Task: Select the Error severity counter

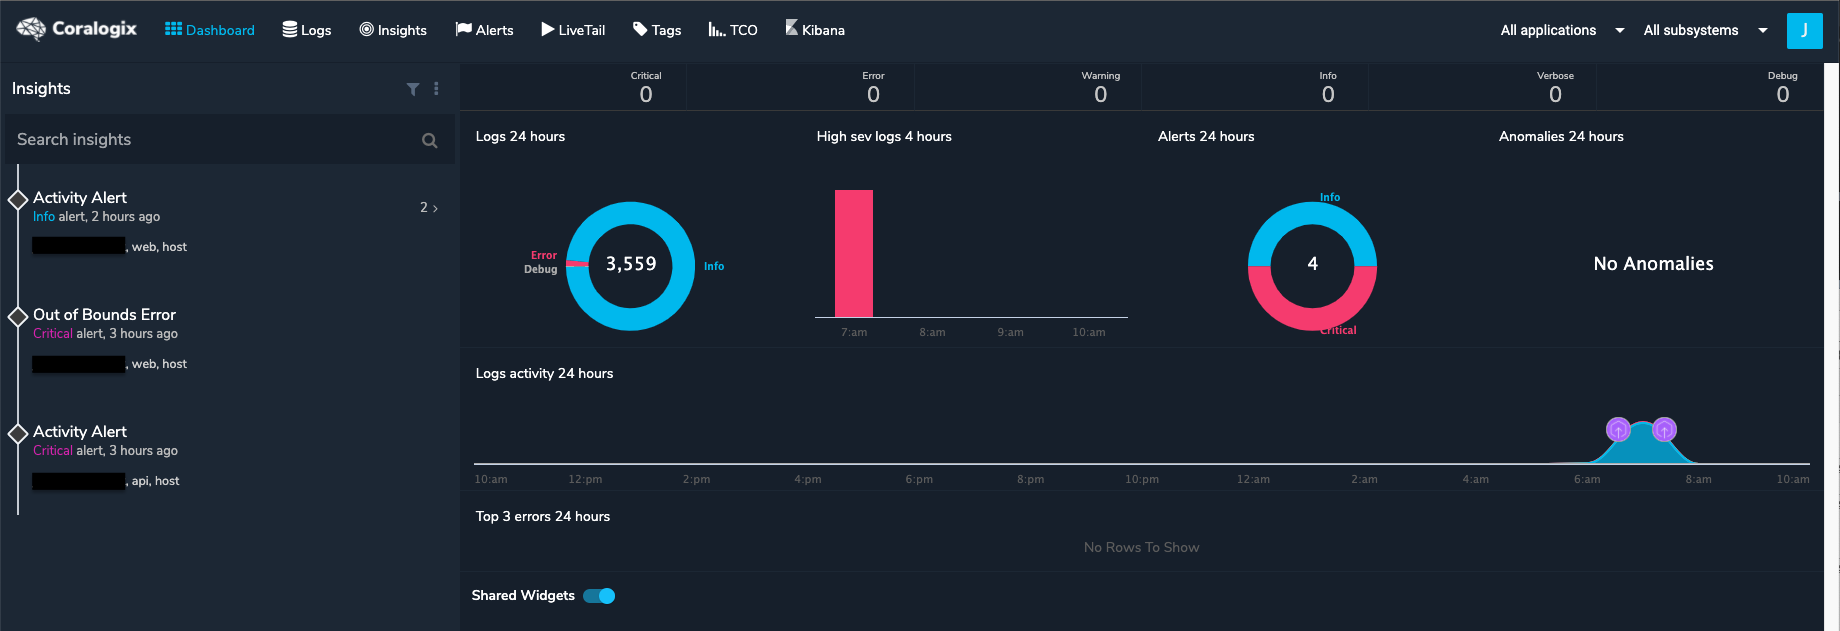Action: [873, 88]
